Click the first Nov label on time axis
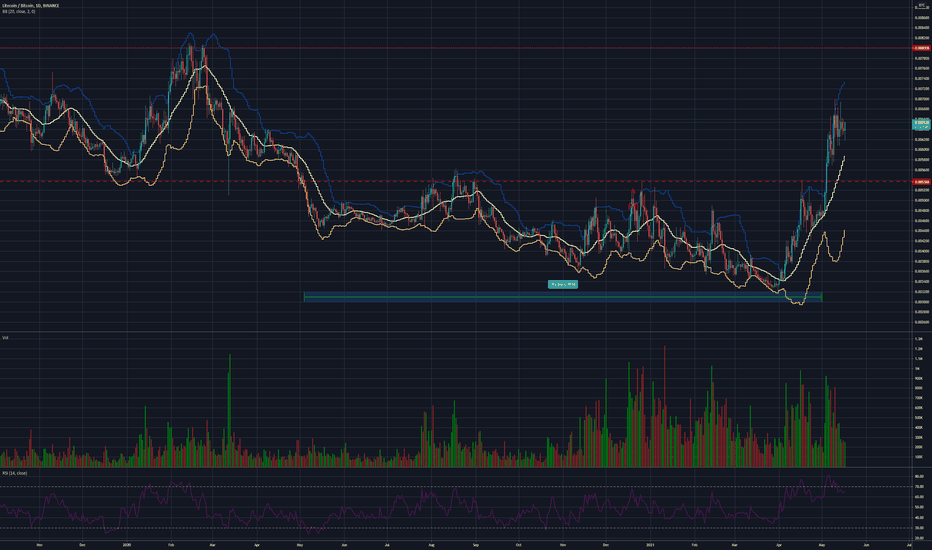 [39, 544]
